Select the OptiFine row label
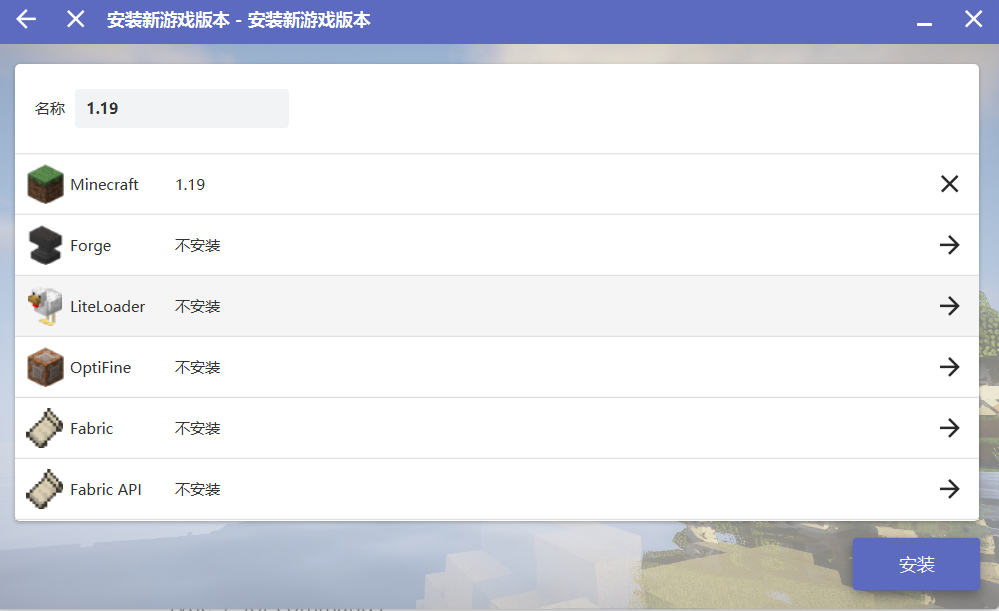 [101, 368]
